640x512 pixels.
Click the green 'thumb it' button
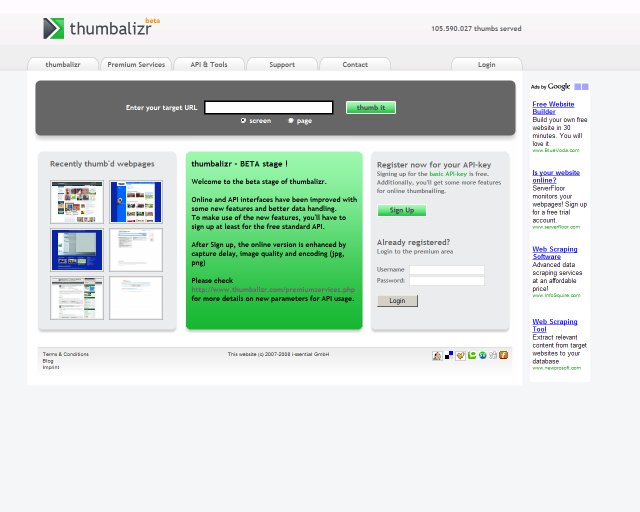[371, 107]
